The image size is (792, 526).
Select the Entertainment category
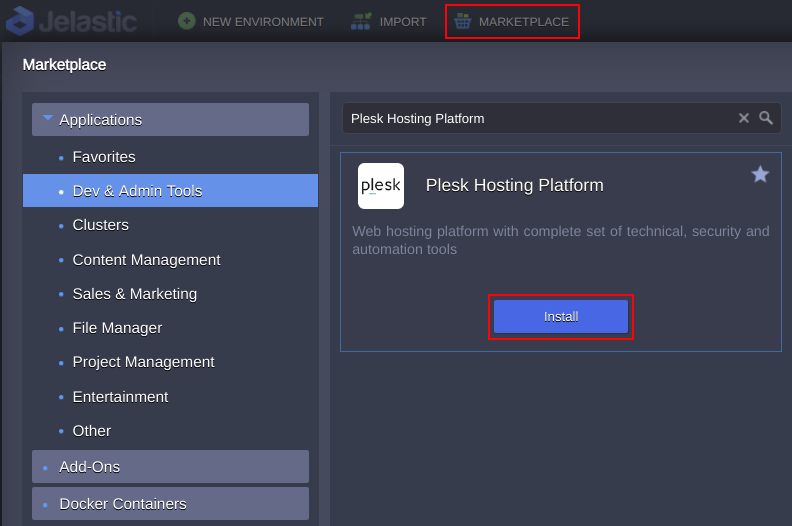[x=170, y=397]
